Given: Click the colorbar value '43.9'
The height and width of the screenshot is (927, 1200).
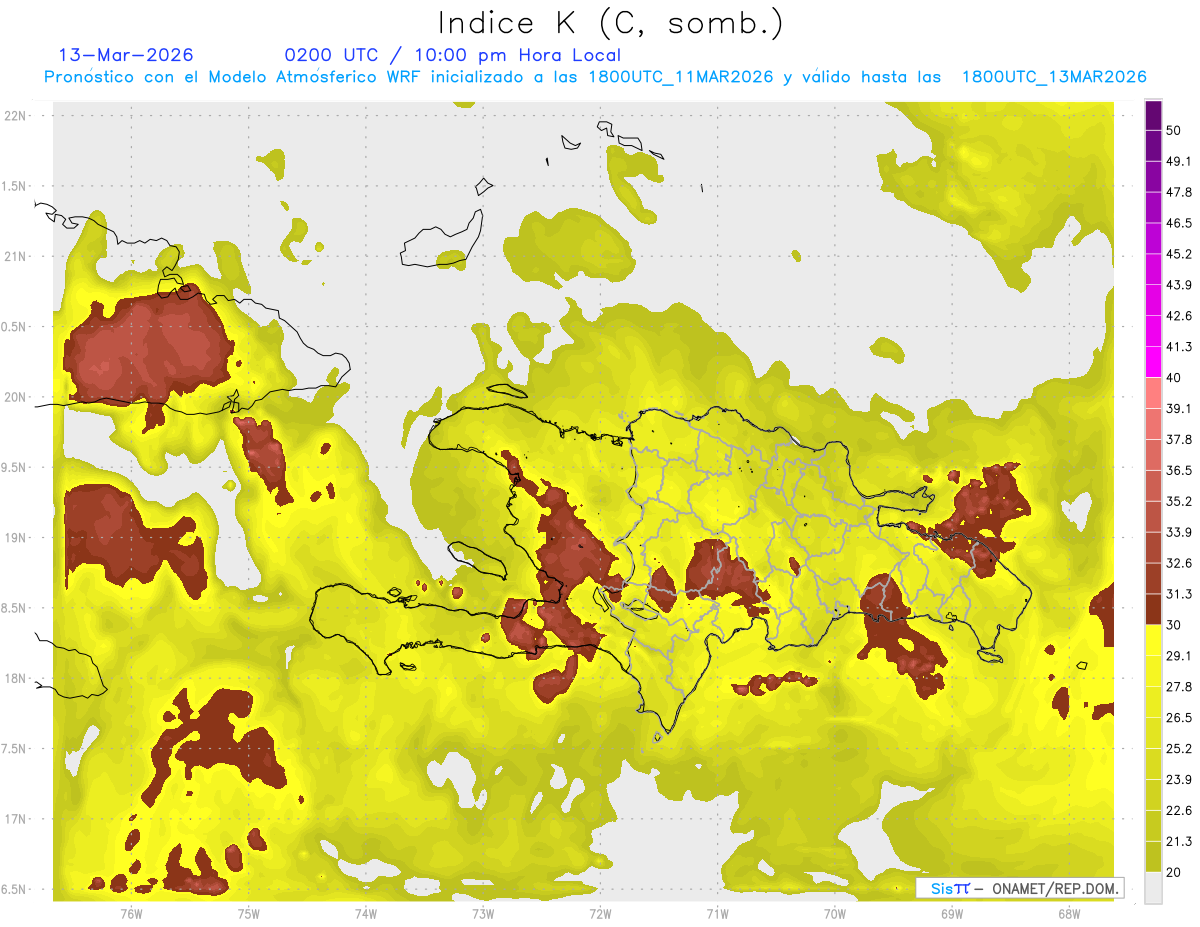Looking at the screenshot, I should [x=1179, y=285].
